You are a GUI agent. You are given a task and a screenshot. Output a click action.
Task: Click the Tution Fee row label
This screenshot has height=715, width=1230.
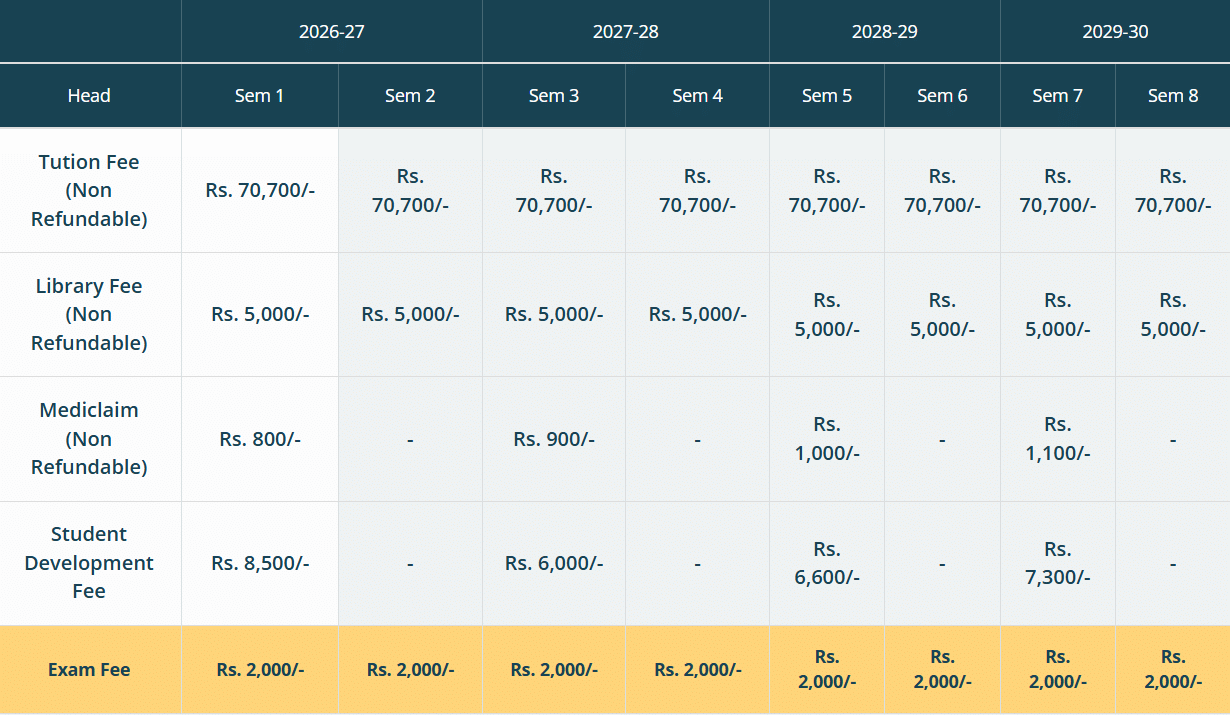(89, 190)
